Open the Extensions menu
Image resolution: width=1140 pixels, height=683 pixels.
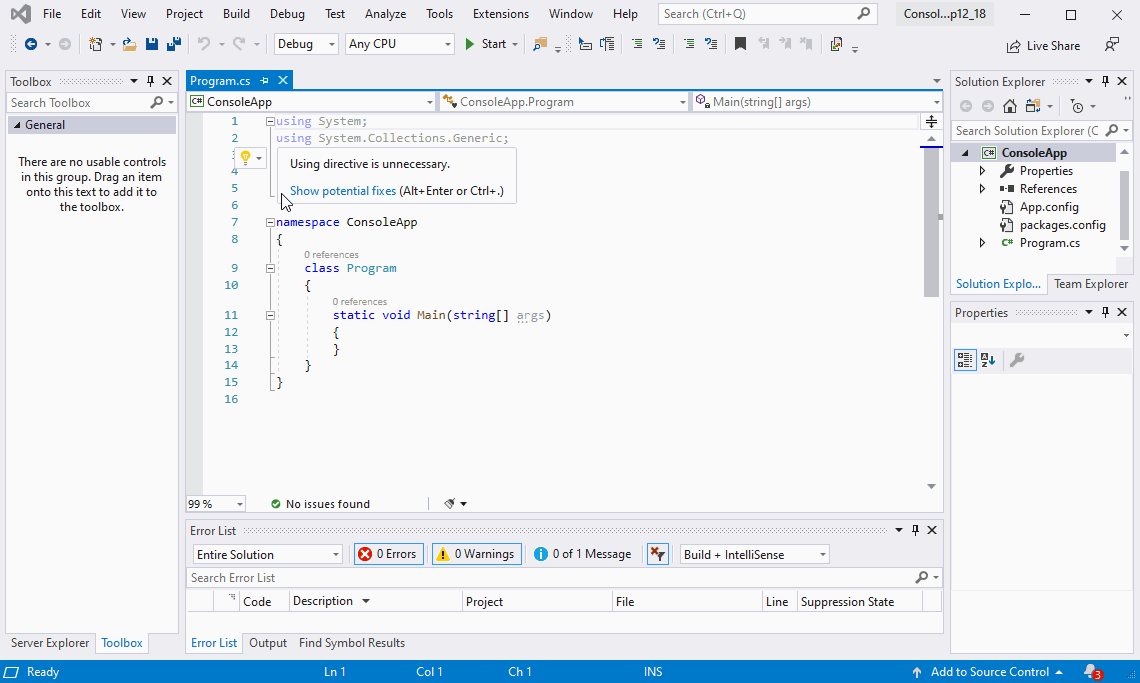(x=501, y=14)
